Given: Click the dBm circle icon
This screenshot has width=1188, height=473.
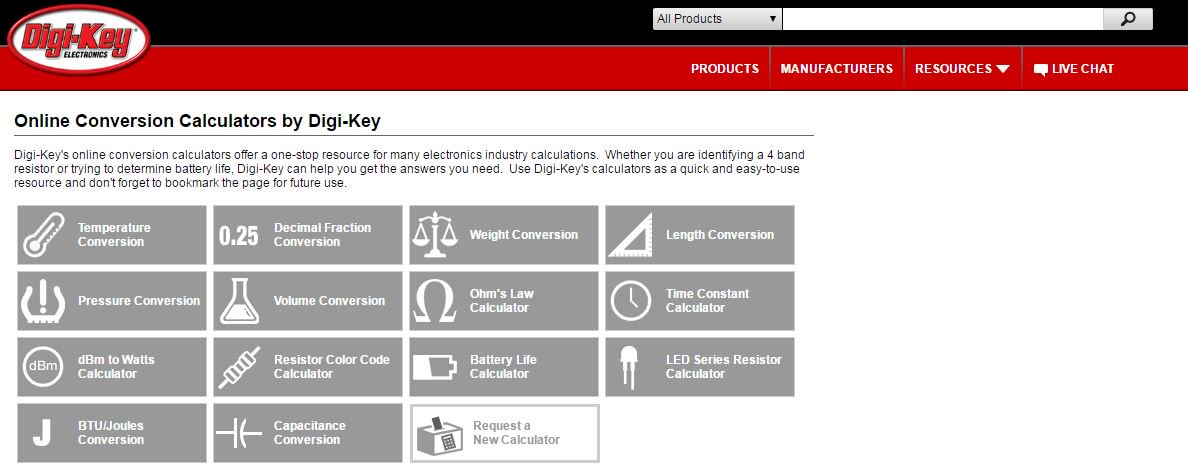Looking at the screenshot, I should pos(43,367).
